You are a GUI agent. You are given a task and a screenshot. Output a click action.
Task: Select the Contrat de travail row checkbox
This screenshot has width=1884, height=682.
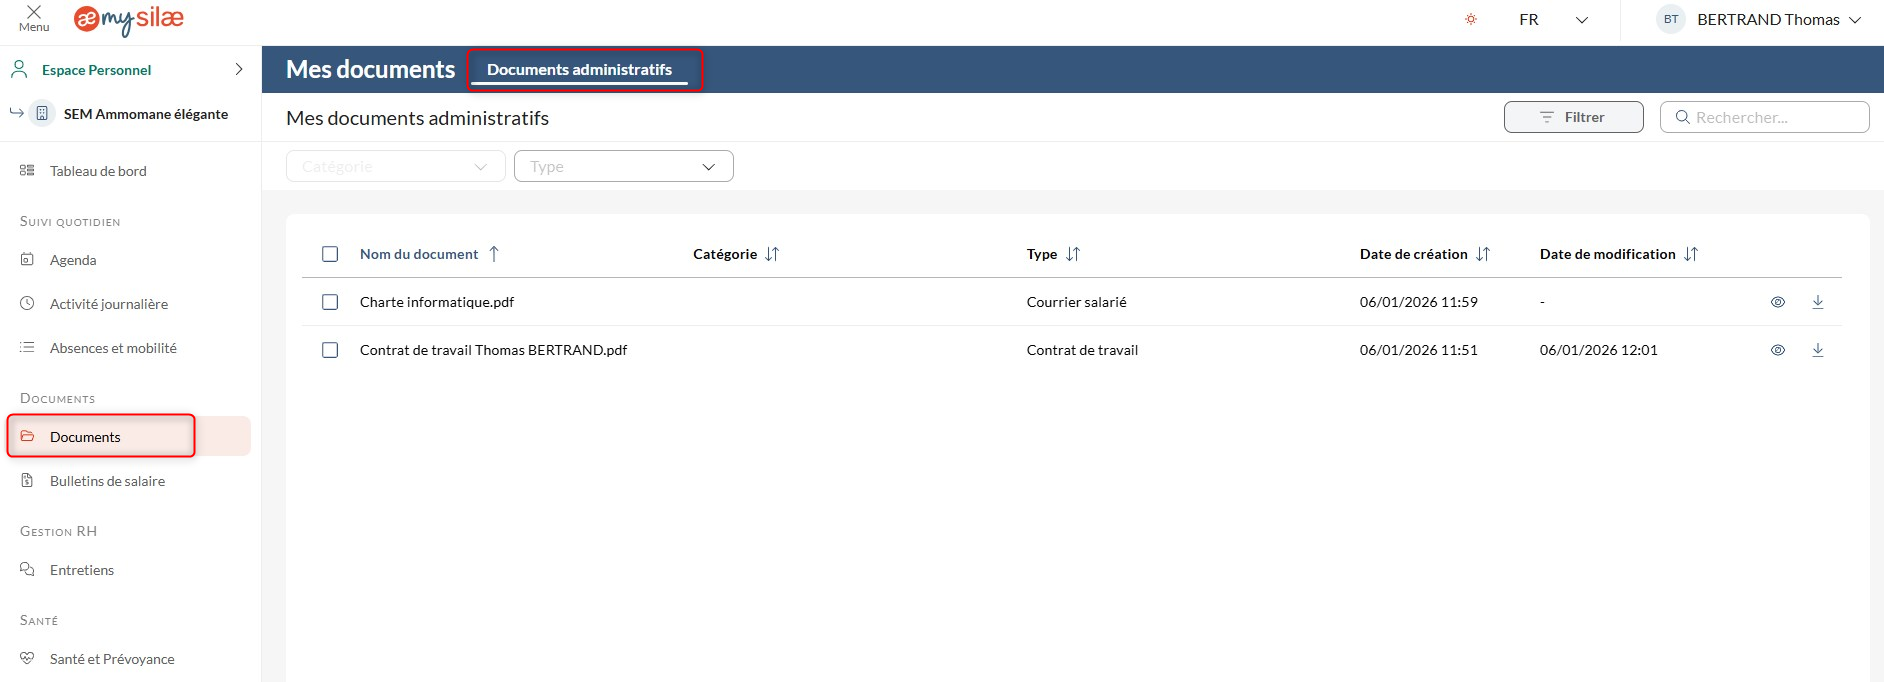tap(330, 350)
